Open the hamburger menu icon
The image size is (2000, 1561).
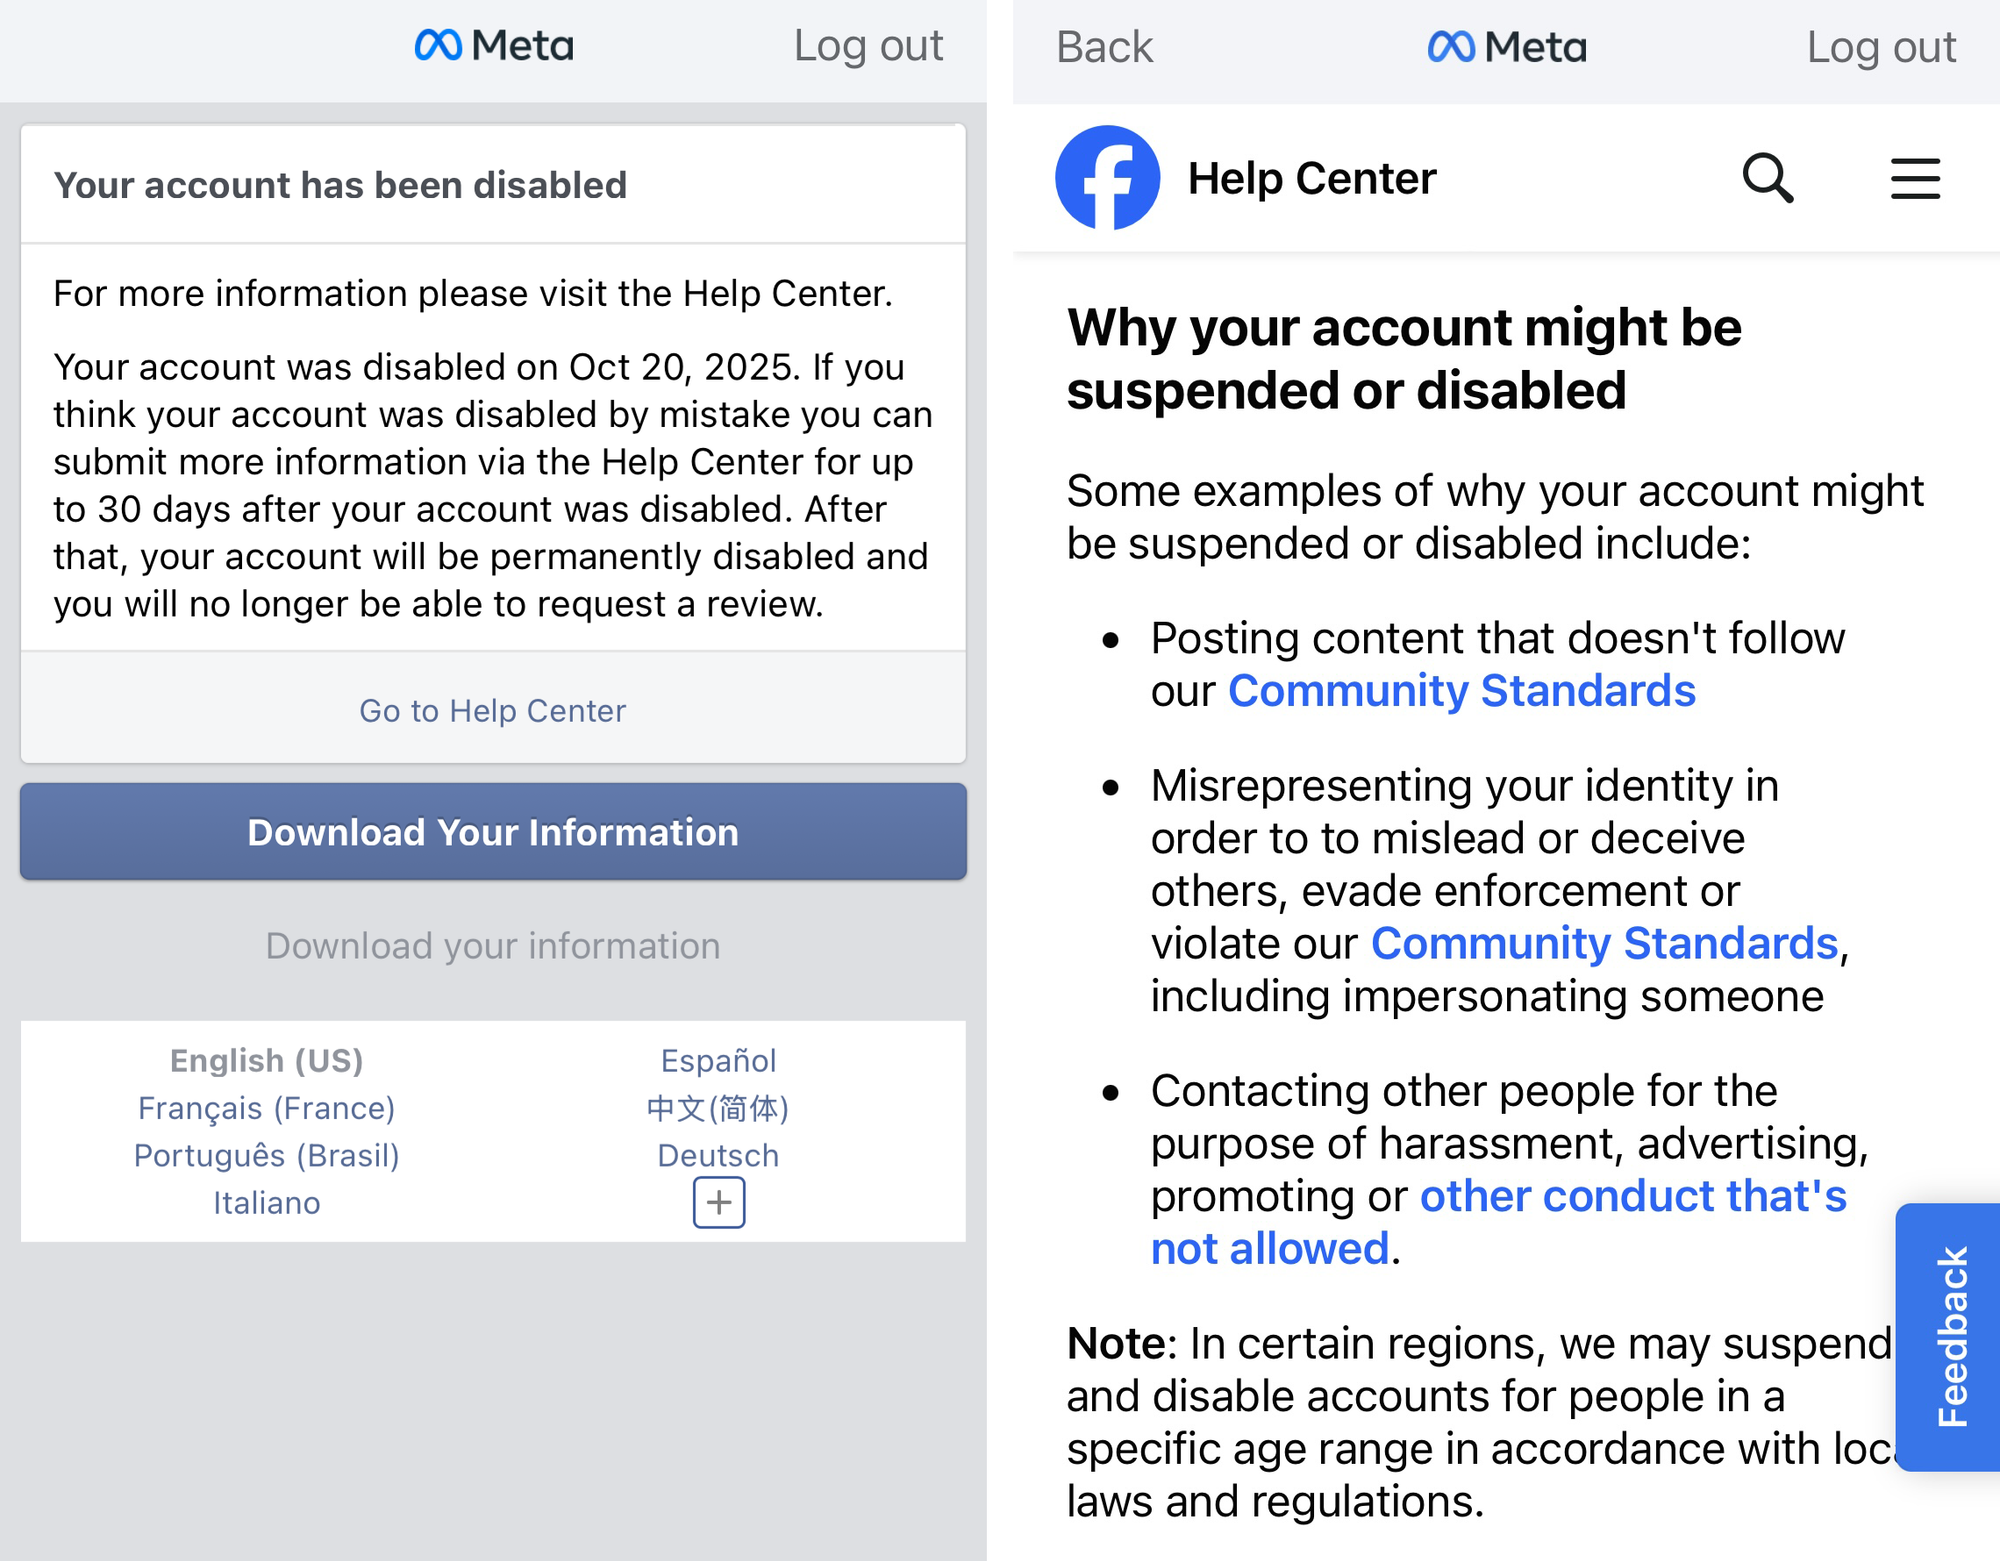pyautogui.click(x=1914, y=179)
